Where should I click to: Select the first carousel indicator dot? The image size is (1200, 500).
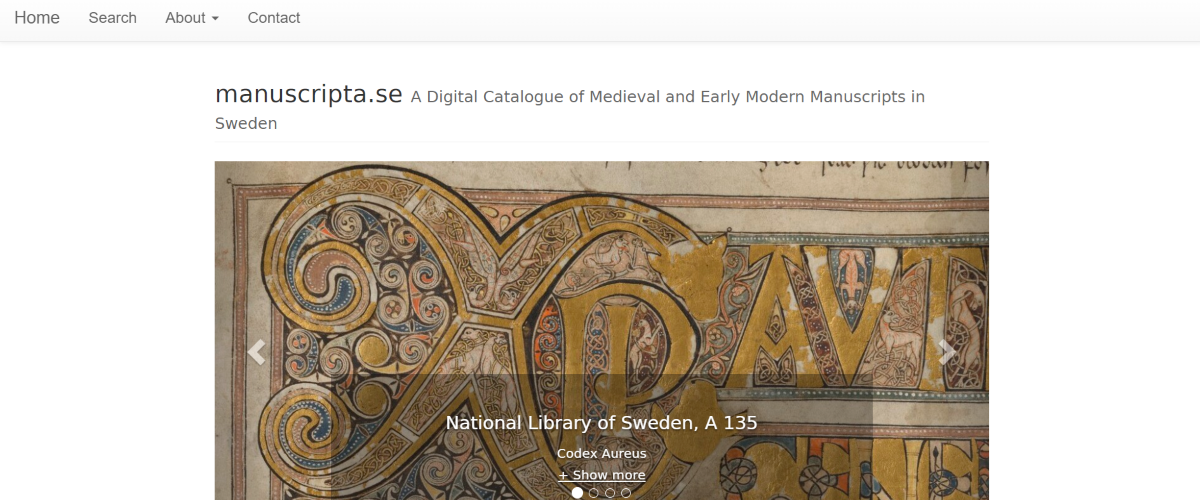tap(577, 492)
